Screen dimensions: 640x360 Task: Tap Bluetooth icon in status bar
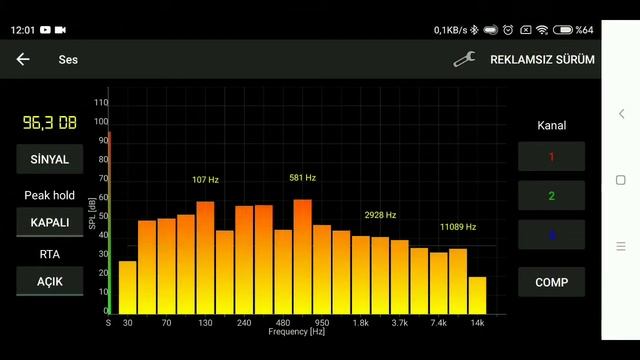click(x=474, y=30)
